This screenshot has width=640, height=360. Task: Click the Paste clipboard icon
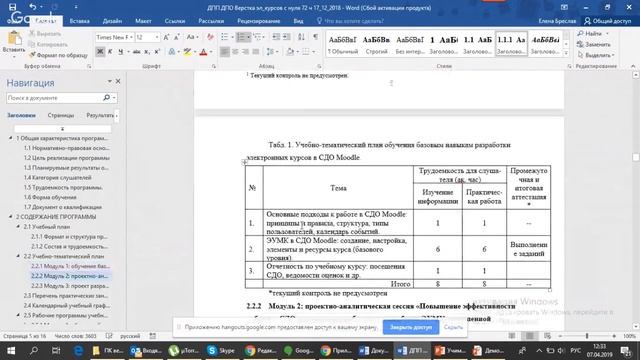[14, 39]
